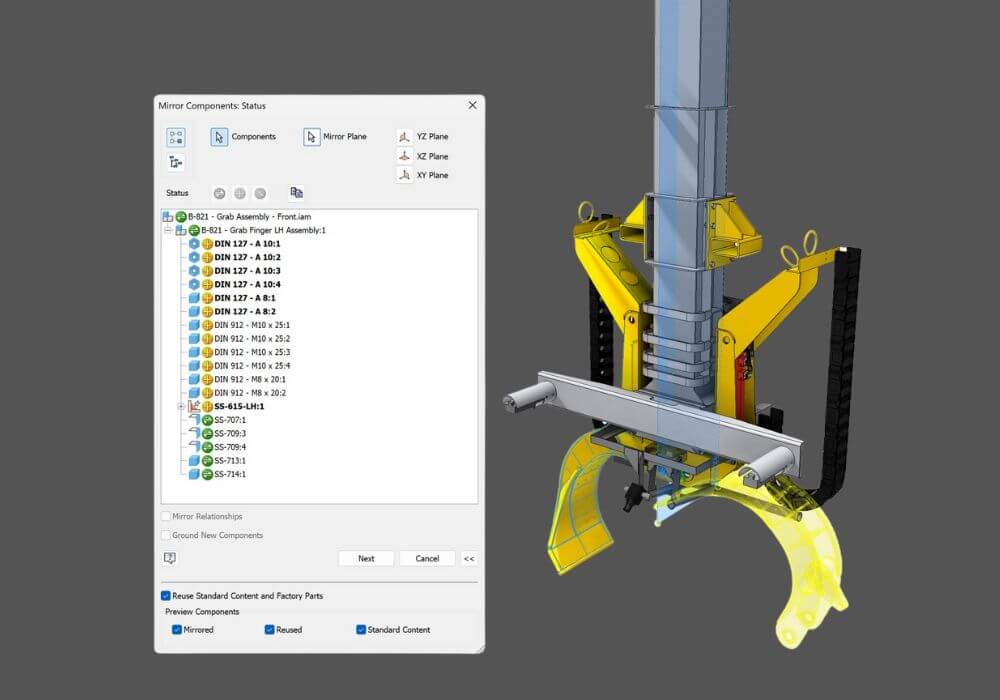Choose the XY Plane as mirror plane

[426, 175]
